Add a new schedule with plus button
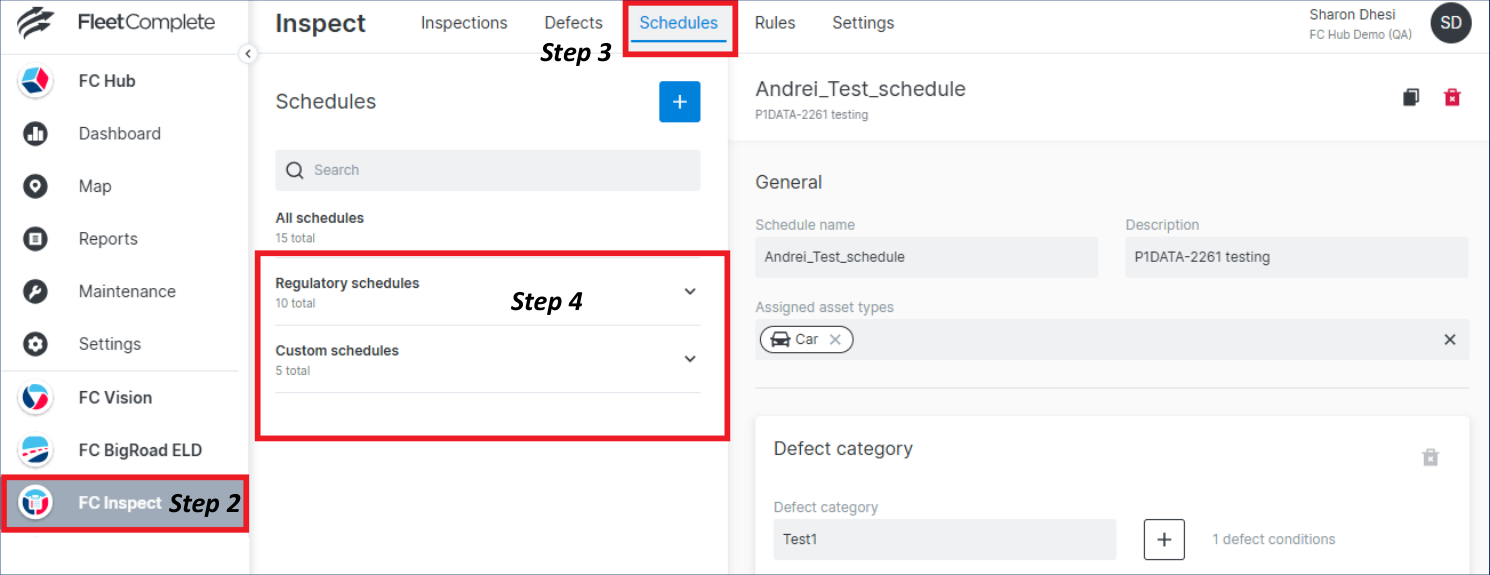This screenshot has height=575, width=1490. pyautogui.click(x=680, y=102)
